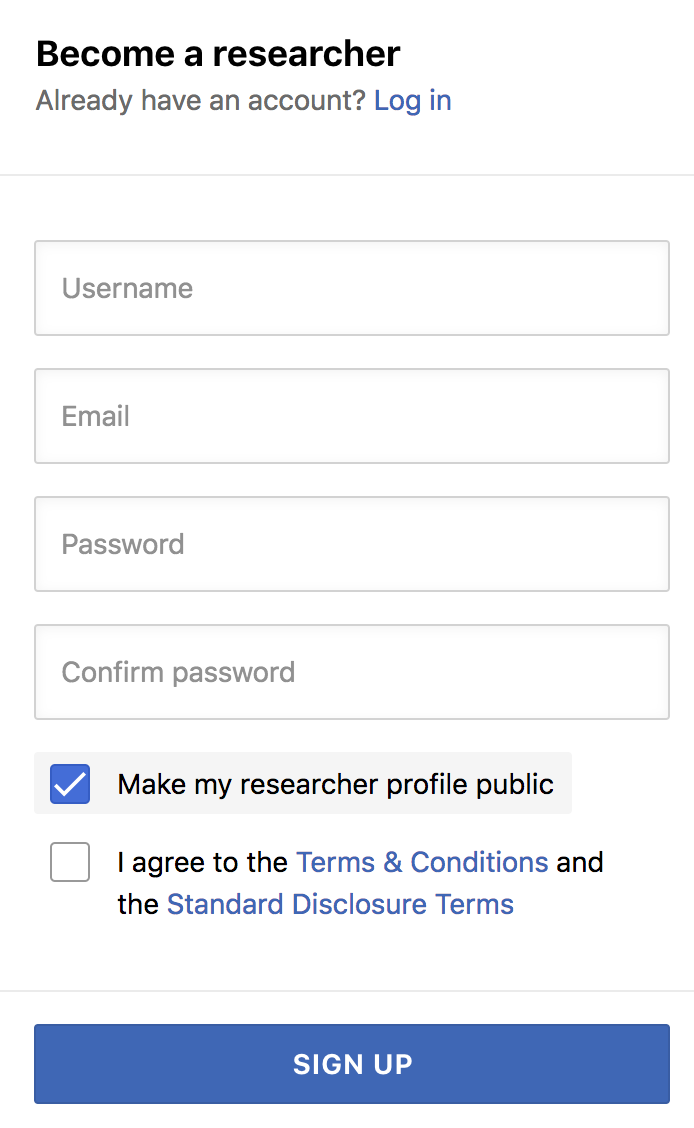Image resolution: width=694 pixels, height=1128 pixels.
Task: Uncheck the public researcher profile checkbox
Action: point(70,784)
